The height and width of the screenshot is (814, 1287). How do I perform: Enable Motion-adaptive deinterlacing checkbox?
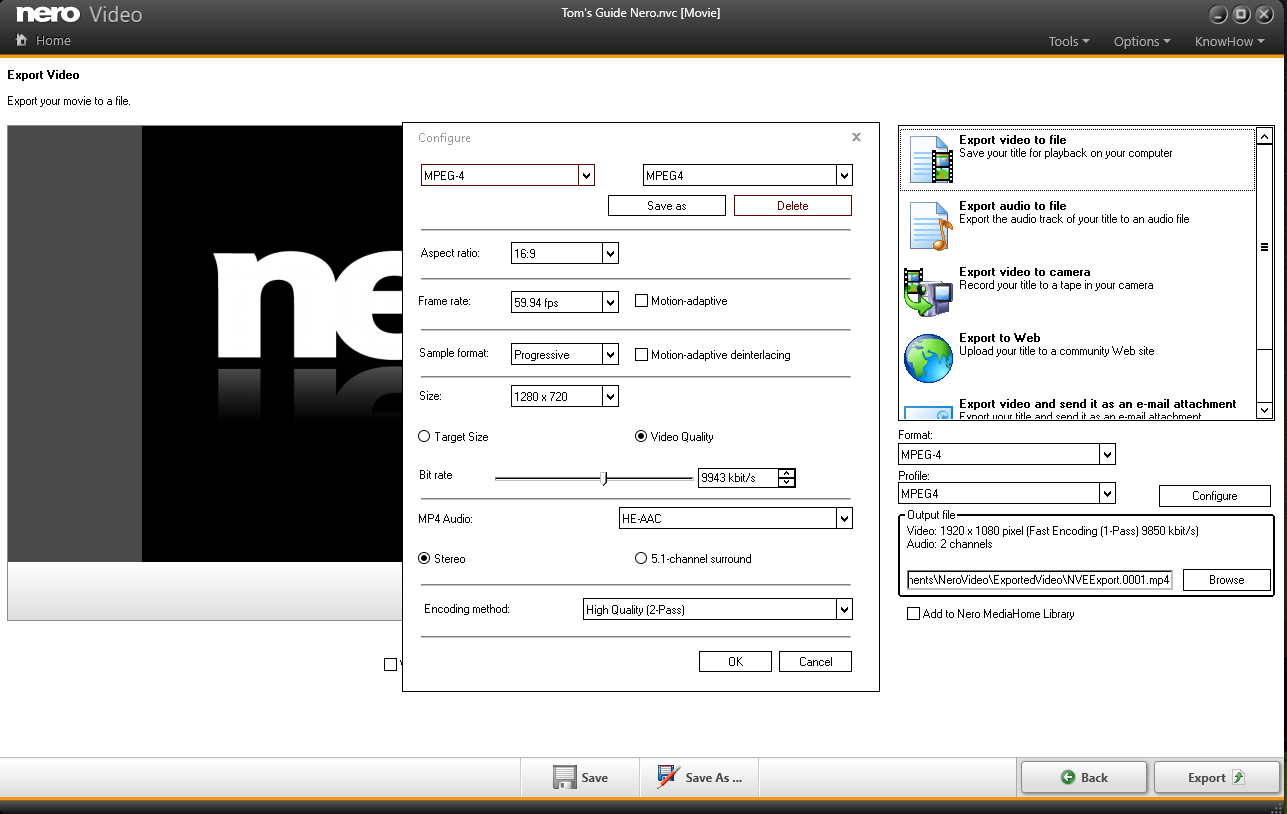642,355
